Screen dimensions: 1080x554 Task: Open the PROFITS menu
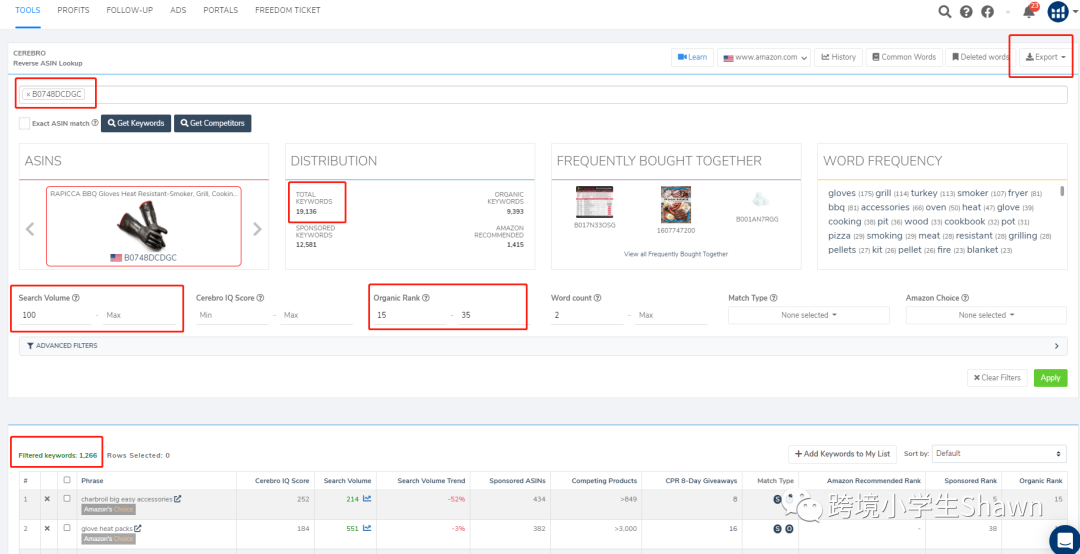[73, 10]
